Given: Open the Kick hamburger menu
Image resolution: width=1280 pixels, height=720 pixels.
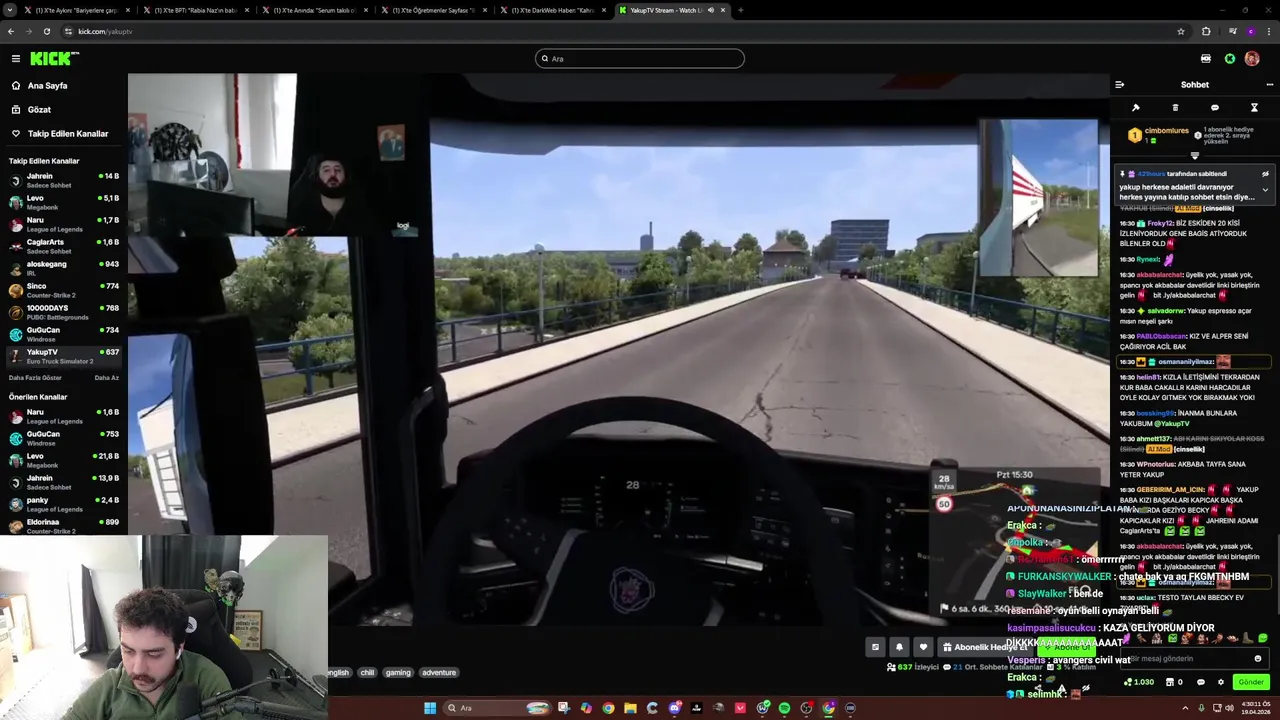Looking at the screenshot, I should 15,59.
